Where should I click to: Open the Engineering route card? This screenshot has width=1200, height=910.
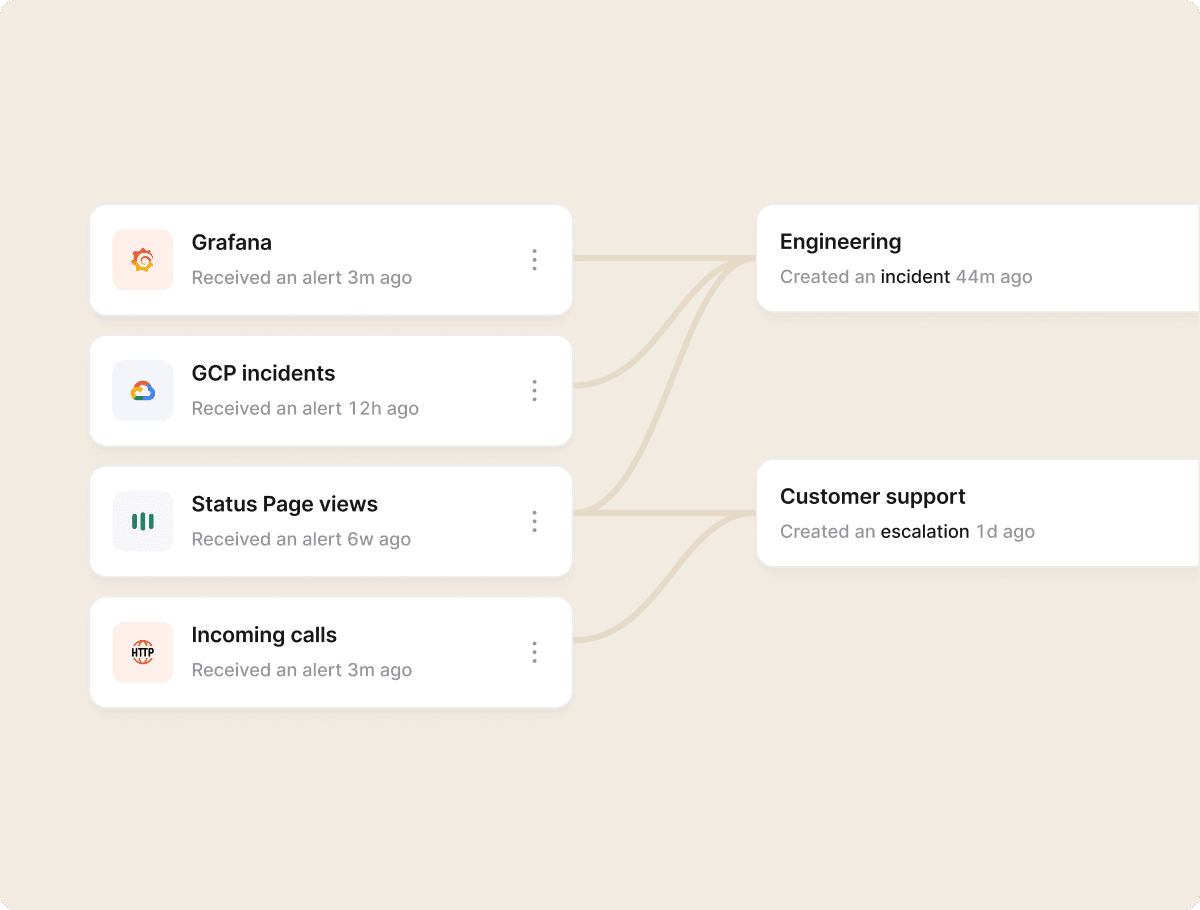pyautogui.click(x=978, y=259)
